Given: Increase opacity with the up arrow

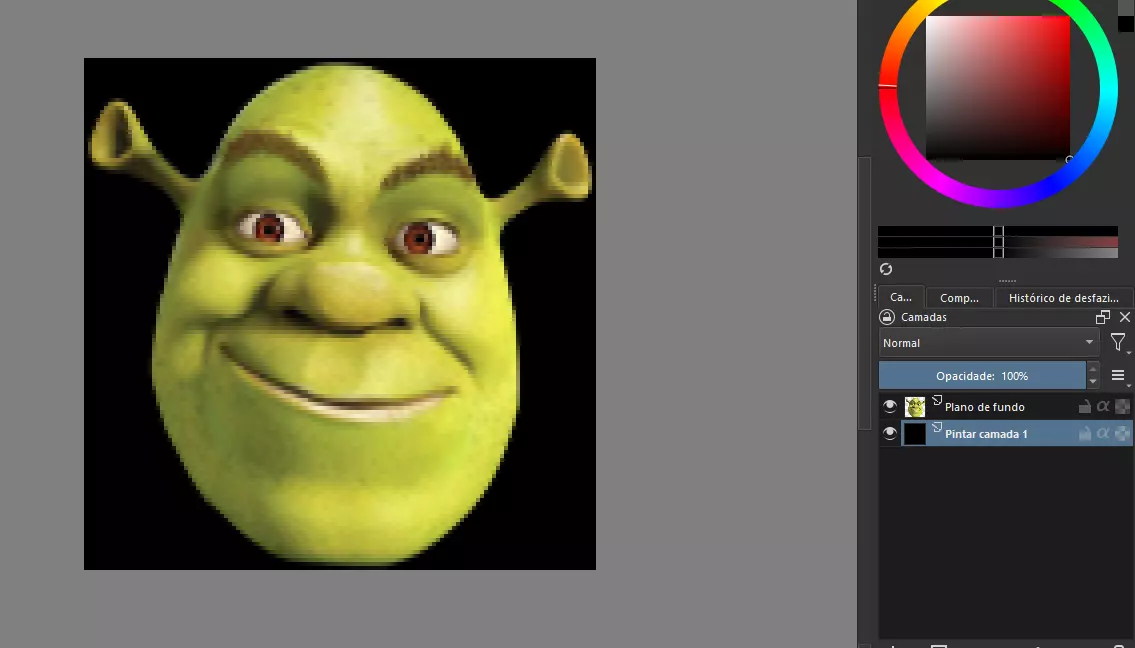Looking at the screenshot, I should click(1093, 370).
